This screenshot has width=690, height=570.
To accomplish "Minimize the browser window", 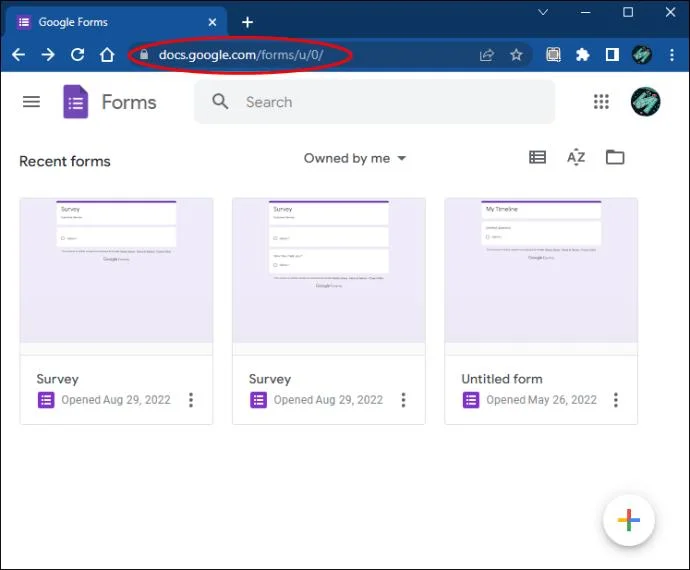I will click(x=585, y=12).
